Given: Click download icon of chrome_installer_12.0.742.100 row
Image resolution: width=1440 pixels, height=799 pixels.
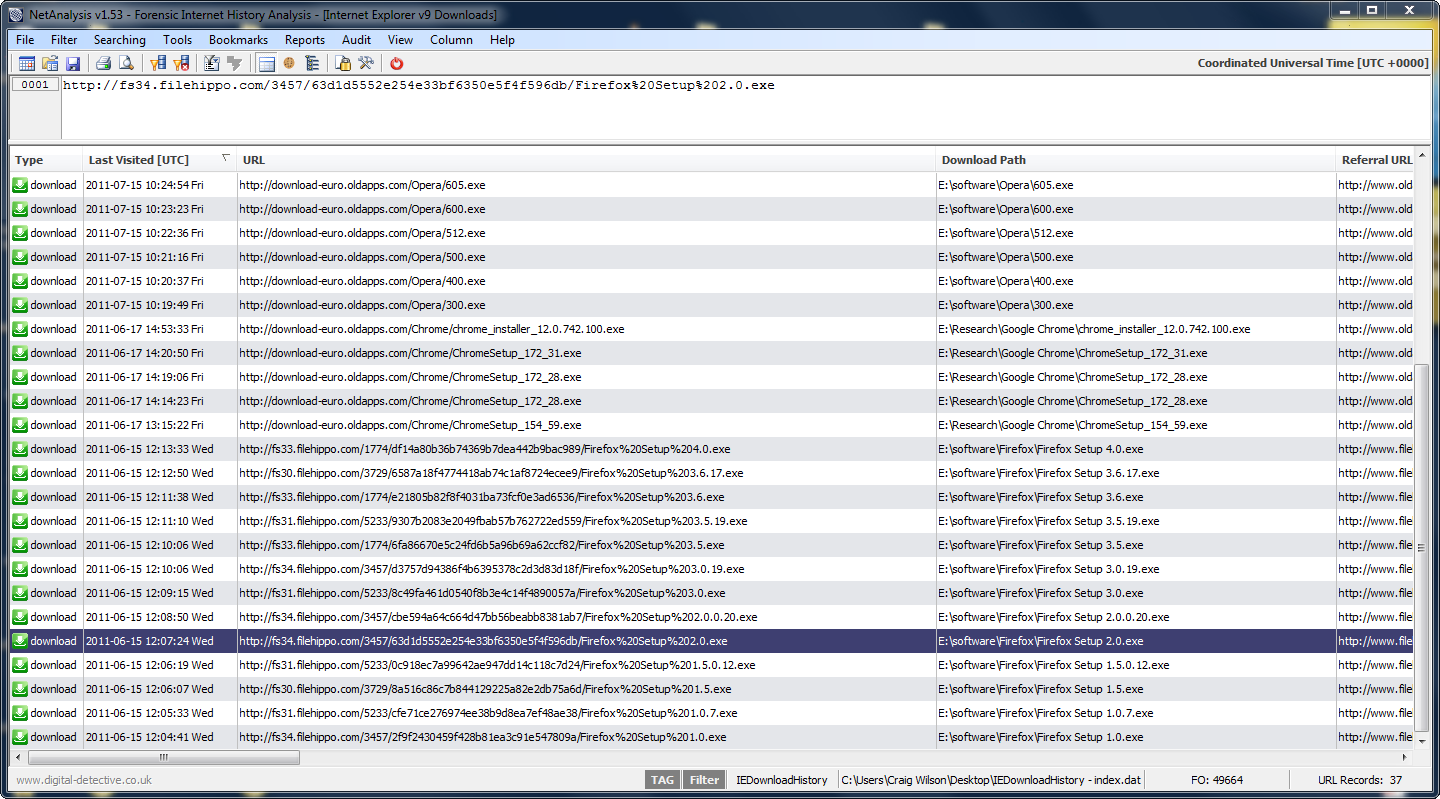Looking at the screenshot, I should pos(20,329).
